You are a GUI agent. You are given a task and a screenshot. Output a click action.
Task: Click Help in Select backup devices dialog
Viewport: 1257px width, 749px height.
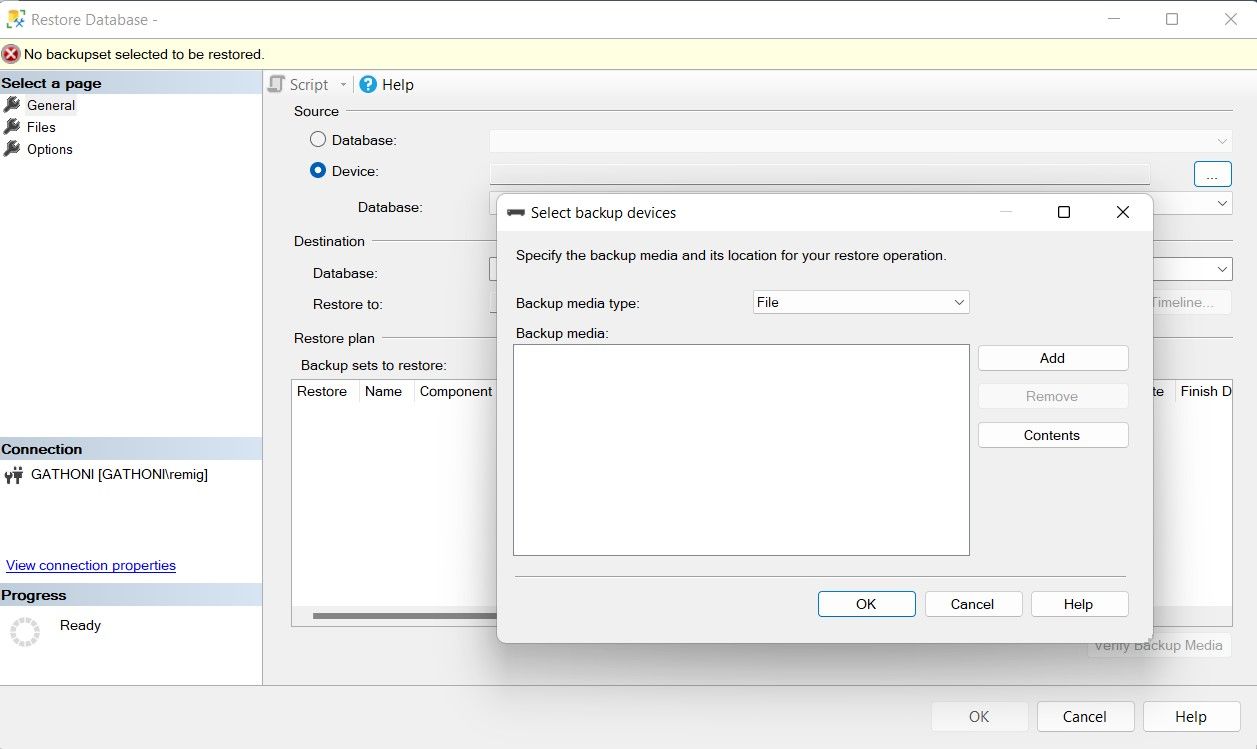(1079, 604)
